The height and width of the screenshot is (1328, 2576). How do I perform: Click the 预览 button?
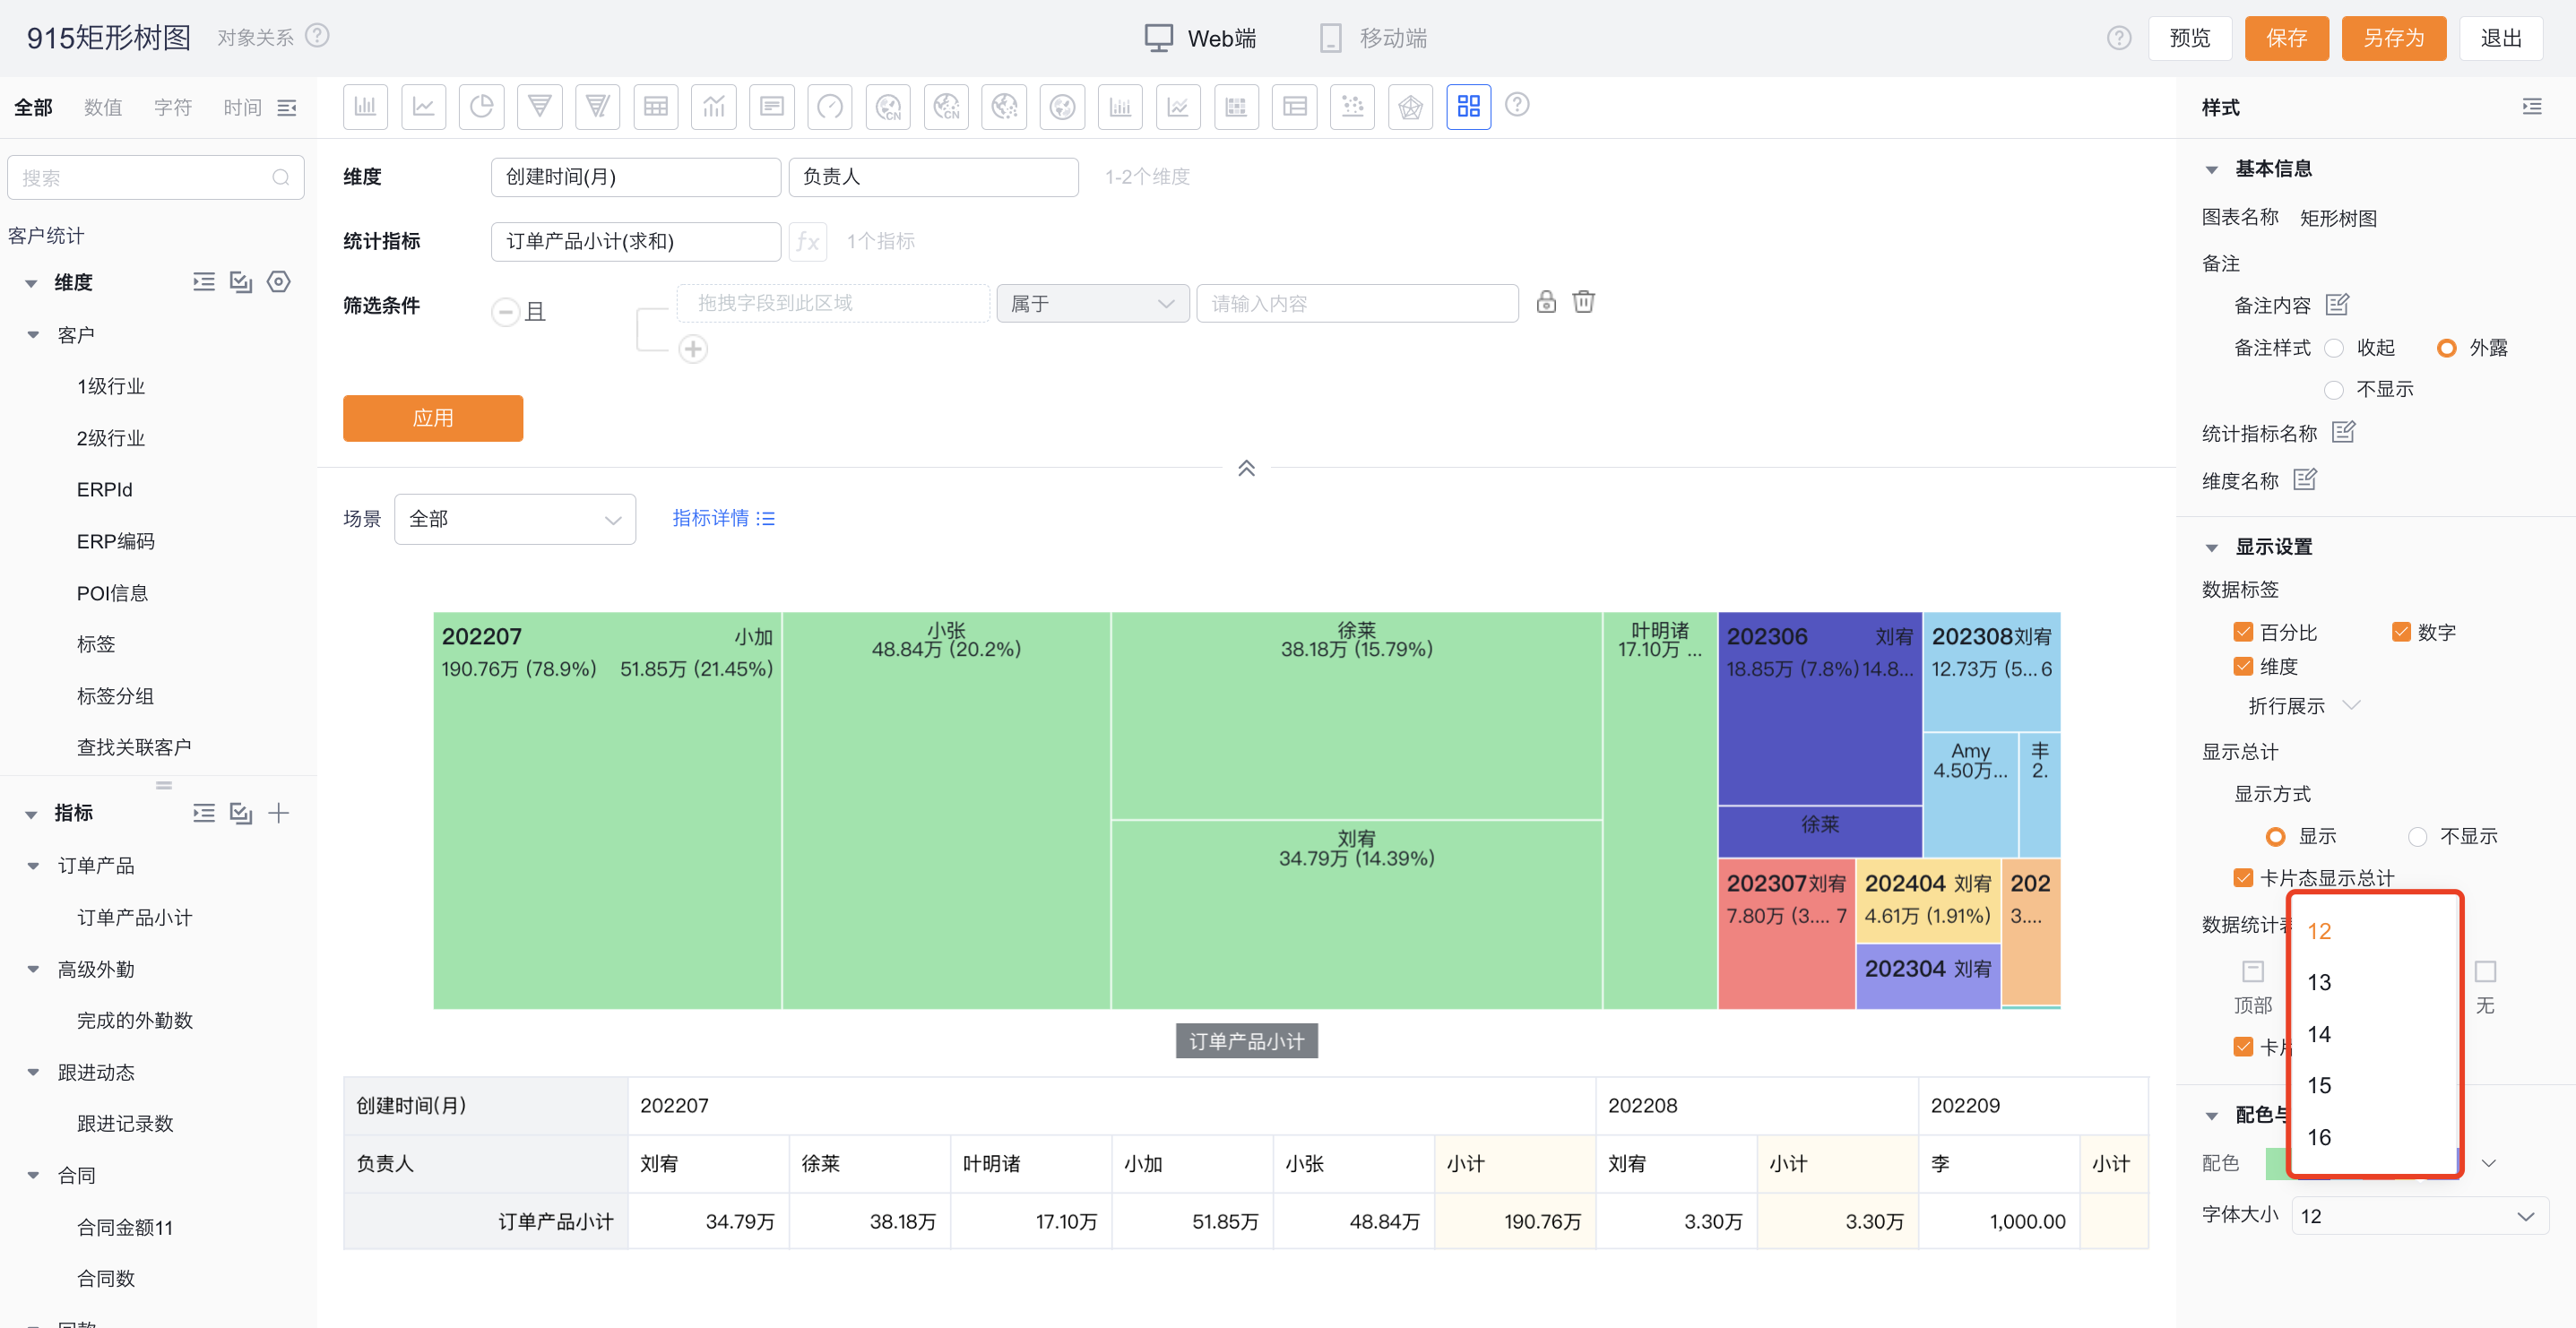2190,38
